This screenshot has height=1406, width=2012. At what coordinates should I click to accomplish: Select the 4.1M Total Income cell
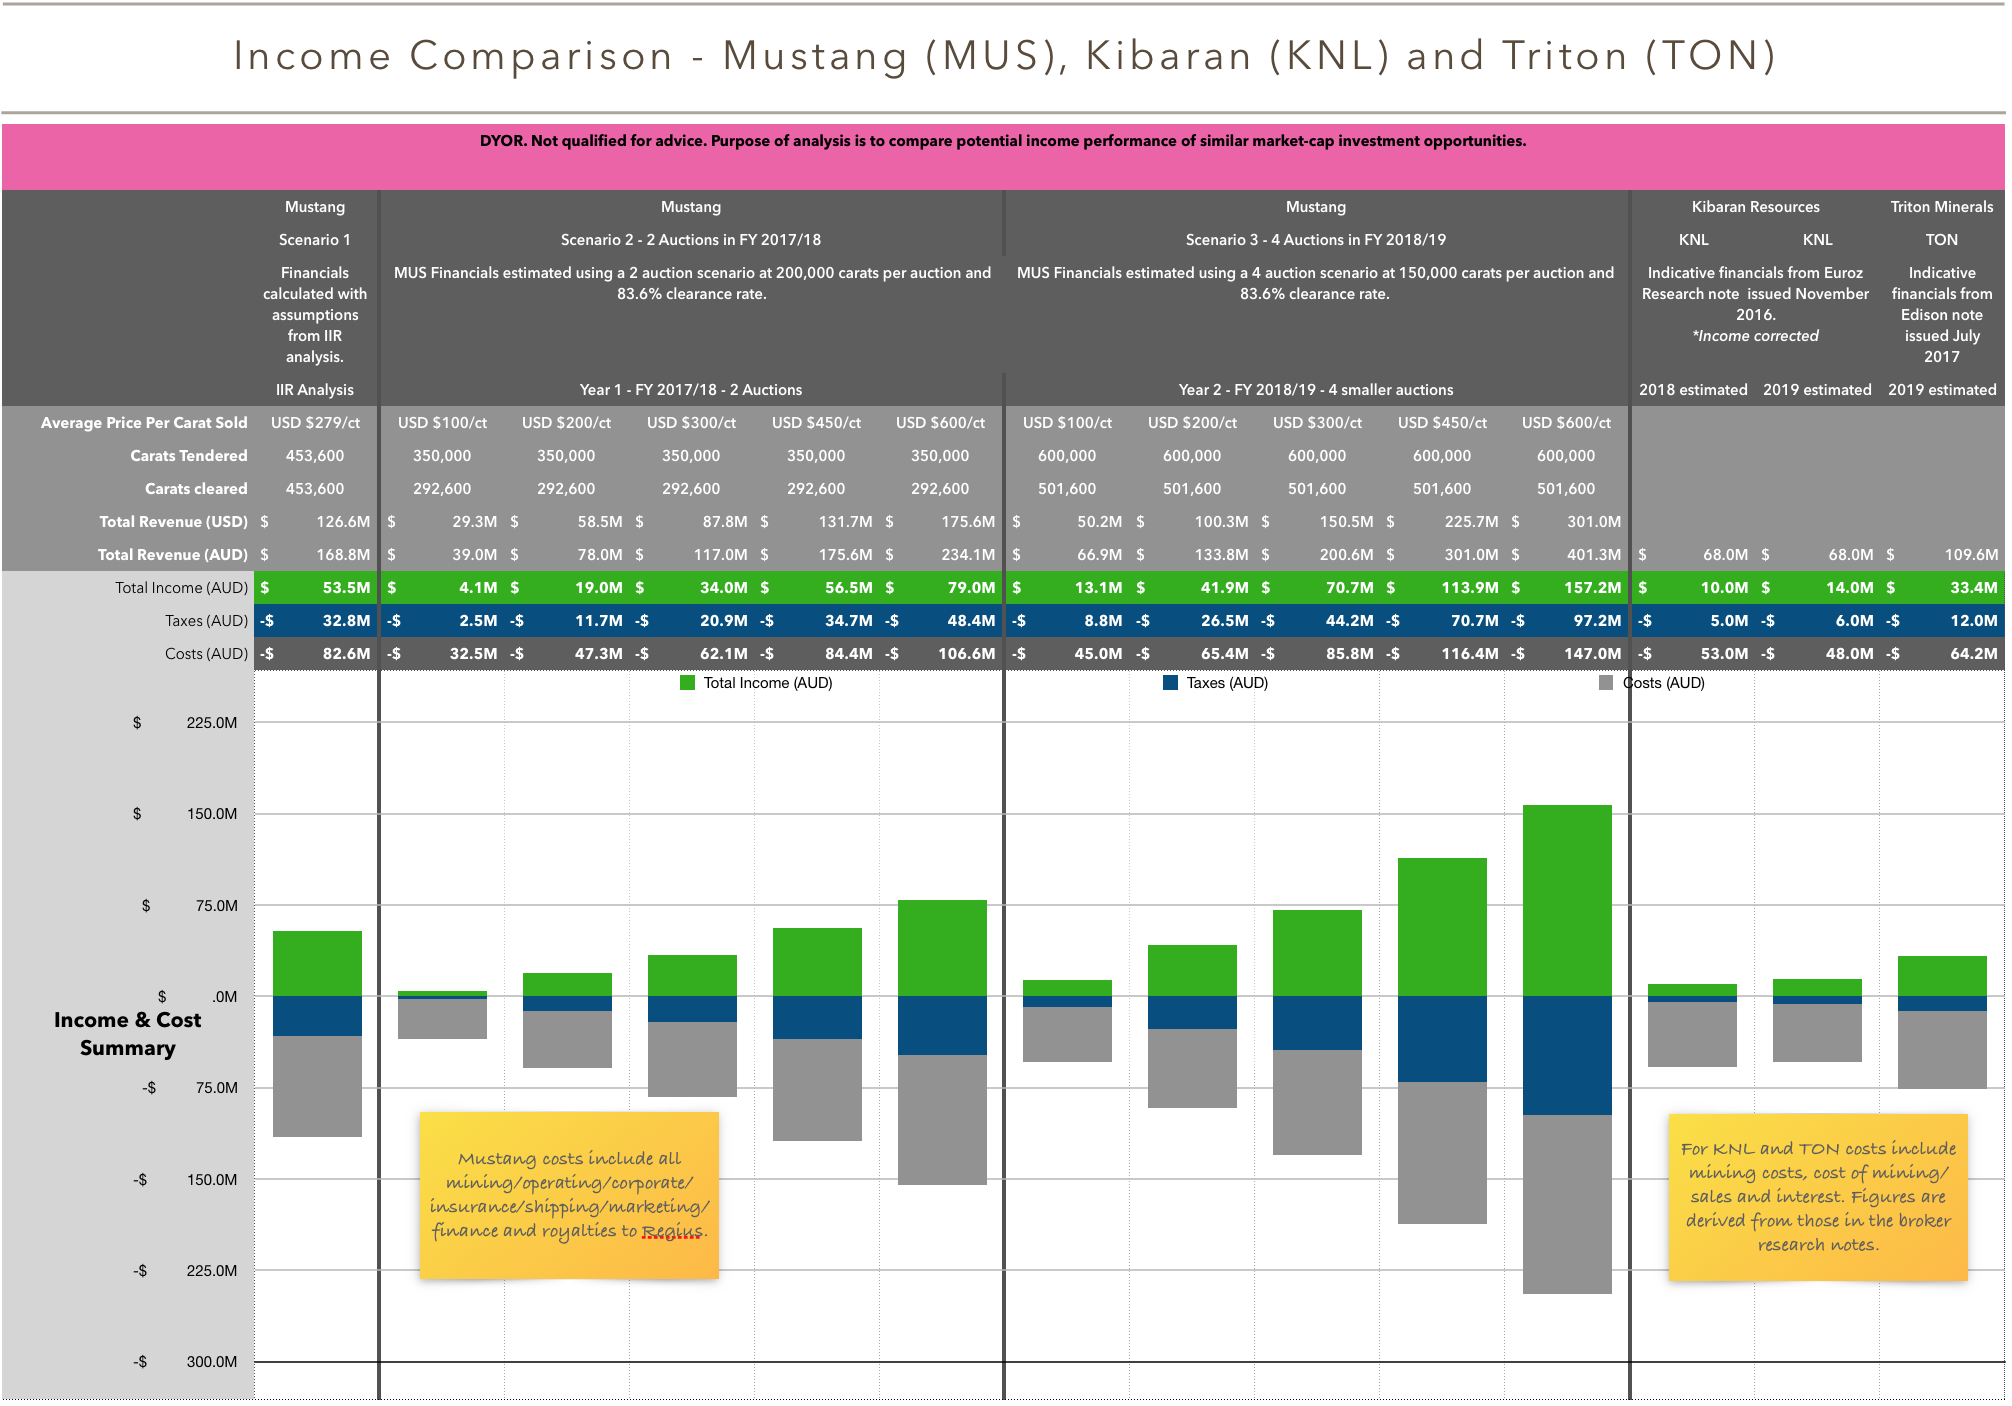[442, 588]
